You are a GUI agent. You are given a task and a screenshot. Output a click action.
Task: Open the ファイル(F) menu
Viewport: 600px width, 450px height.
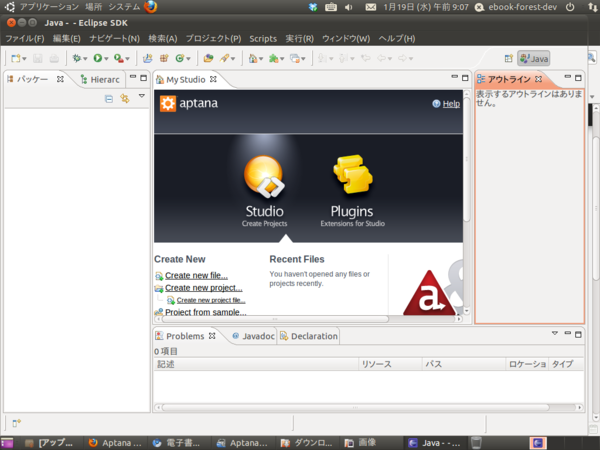25,39
